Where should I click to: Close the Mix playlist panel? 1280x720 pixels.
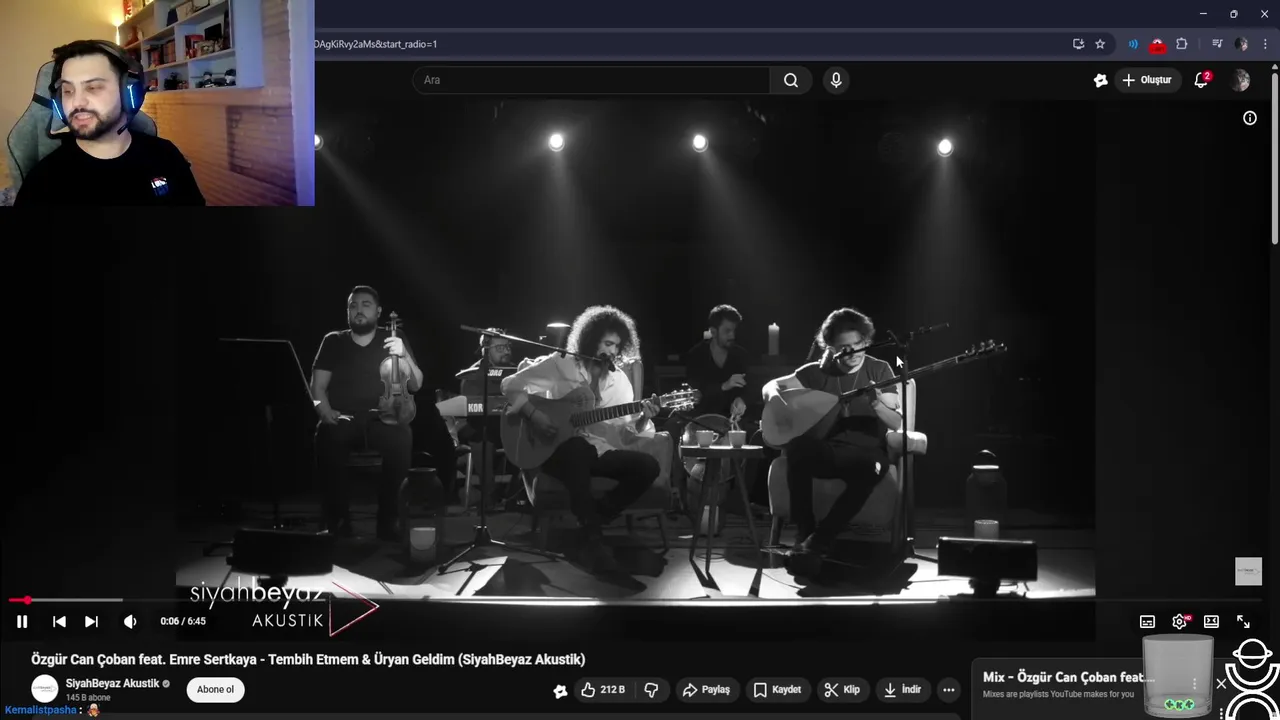(1221, 684)
